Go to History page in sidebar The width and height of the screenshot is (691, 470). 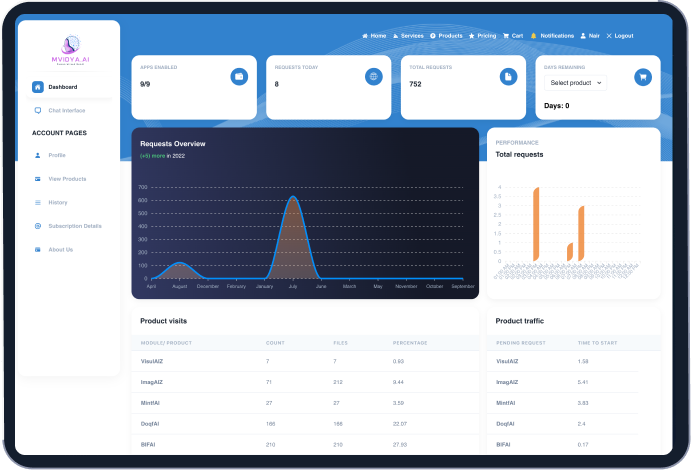(58, 202)
